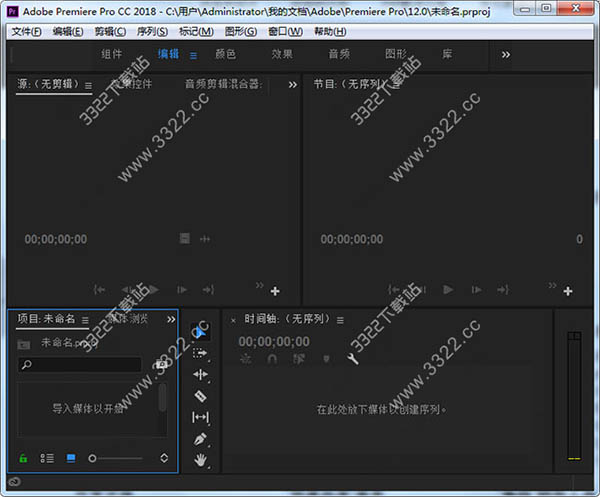This screenshot has width=600, height=497.
Task: Switch to the 媒体浏览 tab
Action: pos(128,318)
